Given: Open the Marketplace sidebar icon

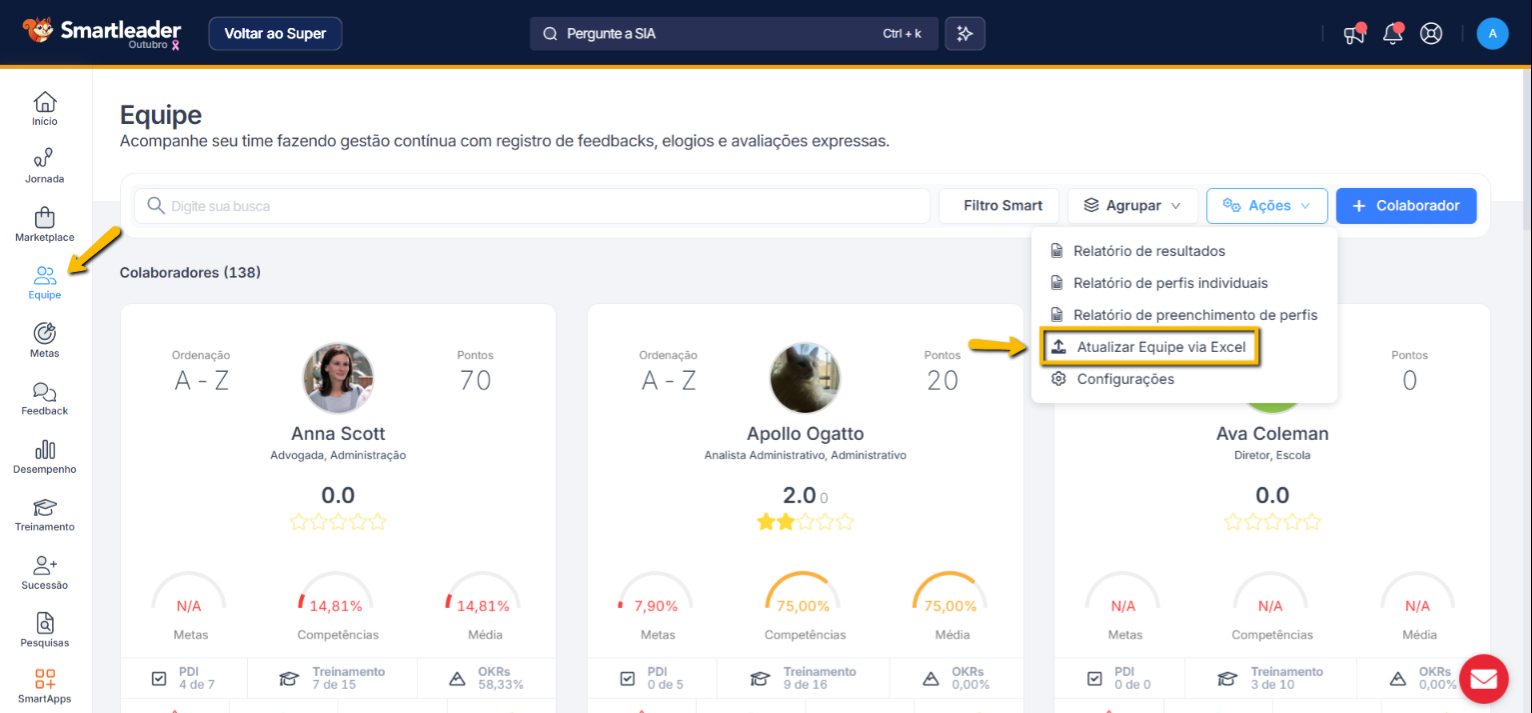Looking at the screenshot, I should [x=45, y=224].
